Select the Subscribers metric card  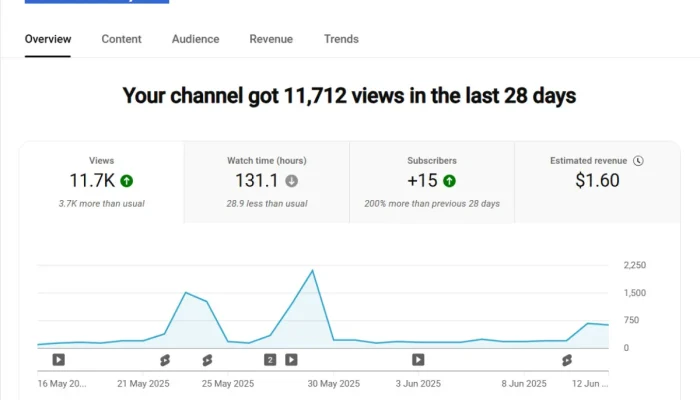(432, 182)
